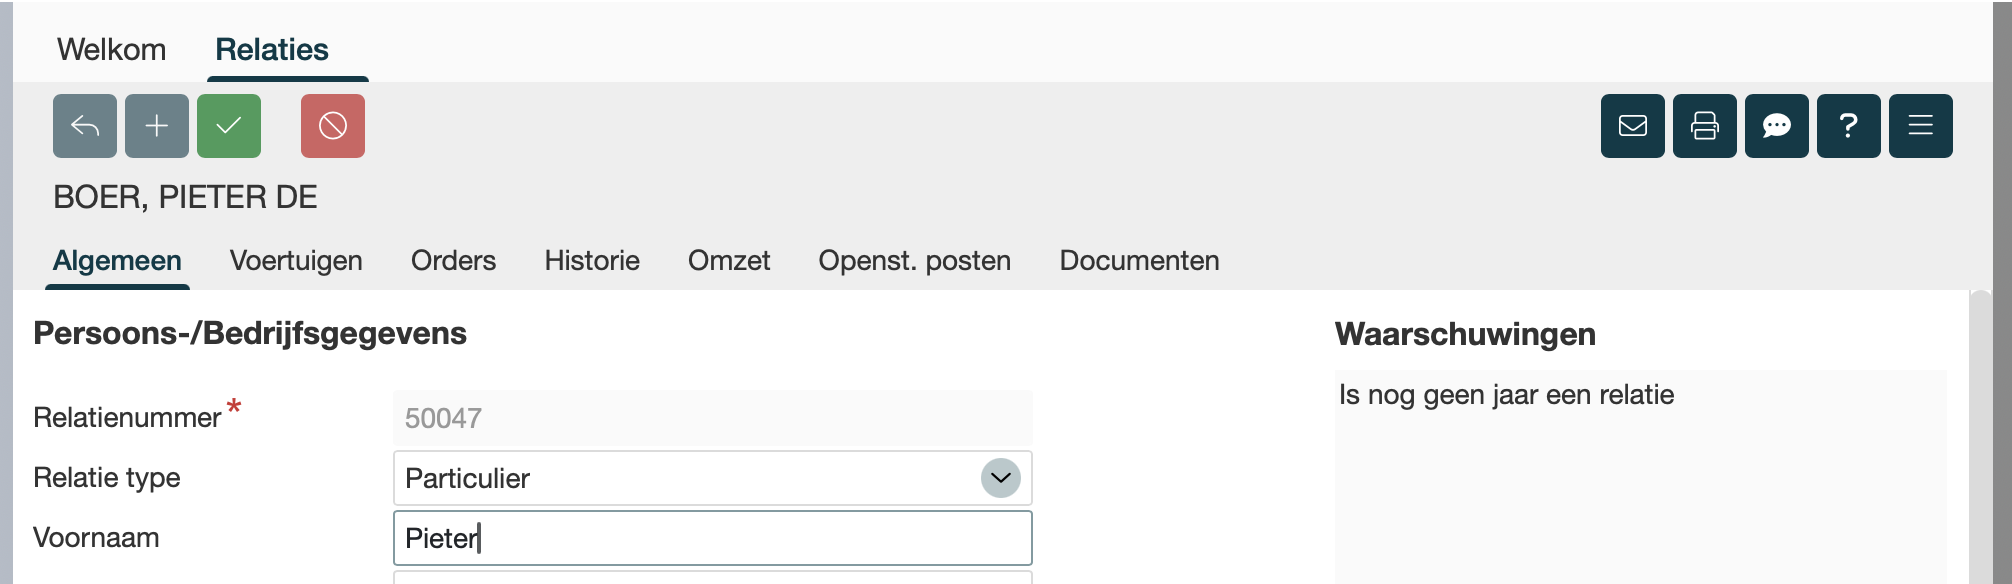
Task: Show the Historie tab
Action: coord(592,261)
